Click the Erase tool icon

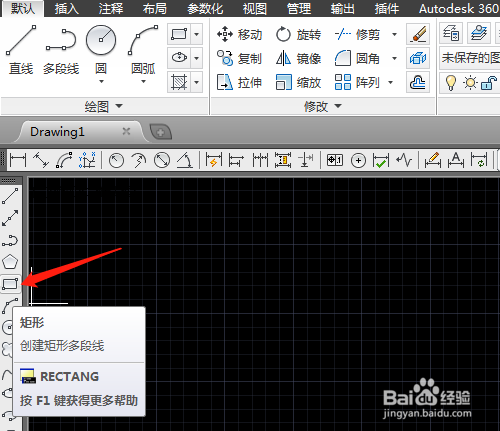click(x=418, y=34)
